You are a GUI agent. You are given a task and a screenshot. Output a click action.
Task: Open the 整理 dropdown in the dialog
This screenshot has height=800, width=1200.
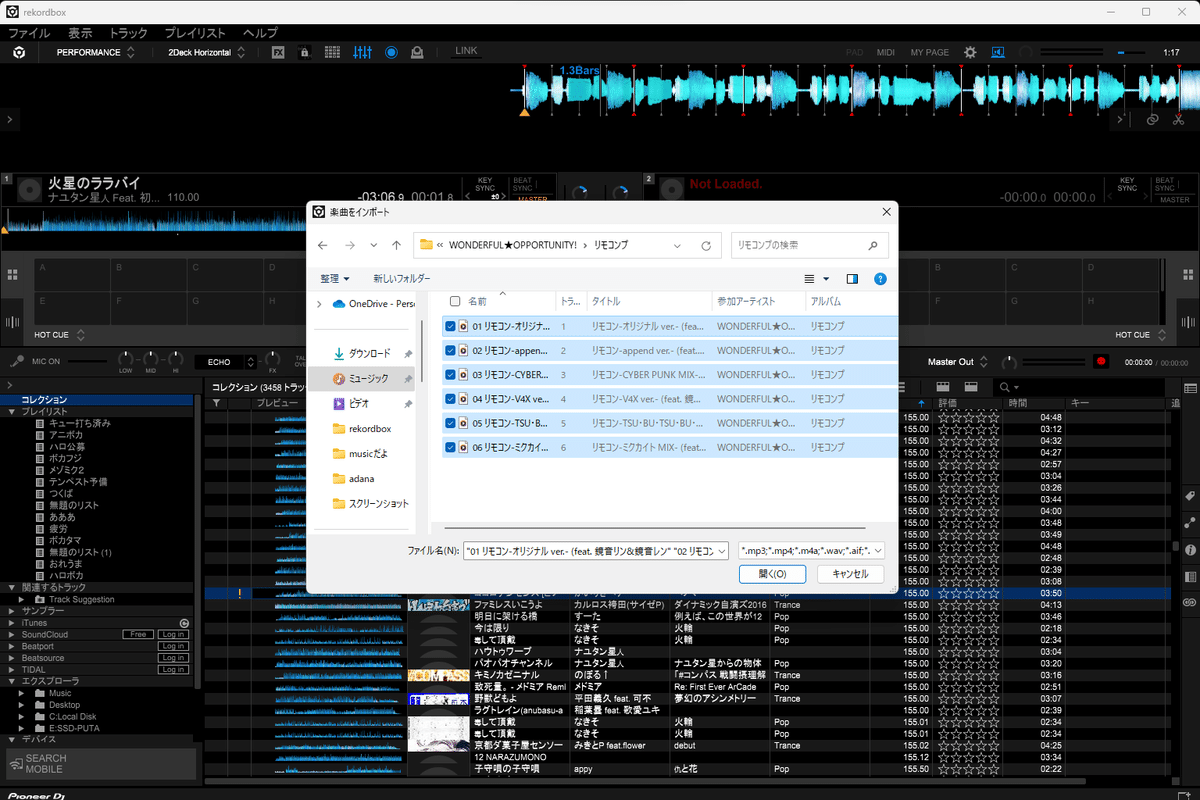point(335,279)
